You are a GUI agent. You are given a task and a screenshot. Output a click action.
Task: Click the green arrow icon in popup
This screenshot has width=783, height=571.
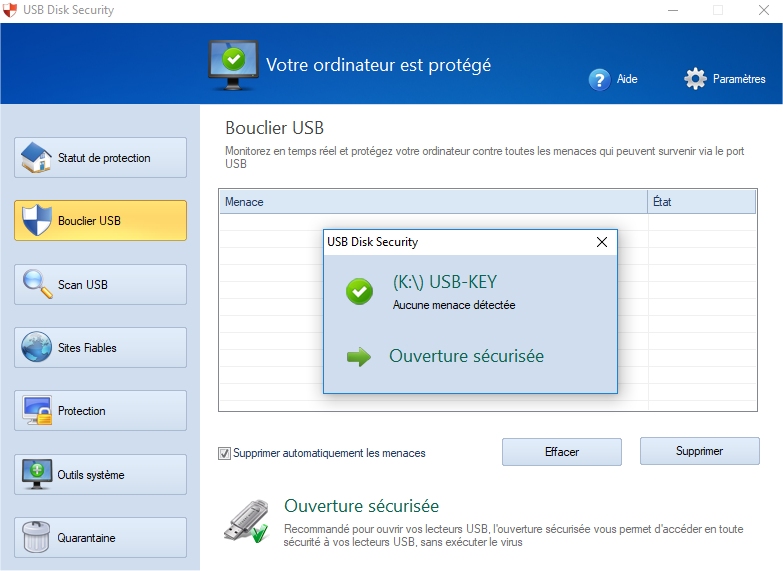click(x=359, y=357)
